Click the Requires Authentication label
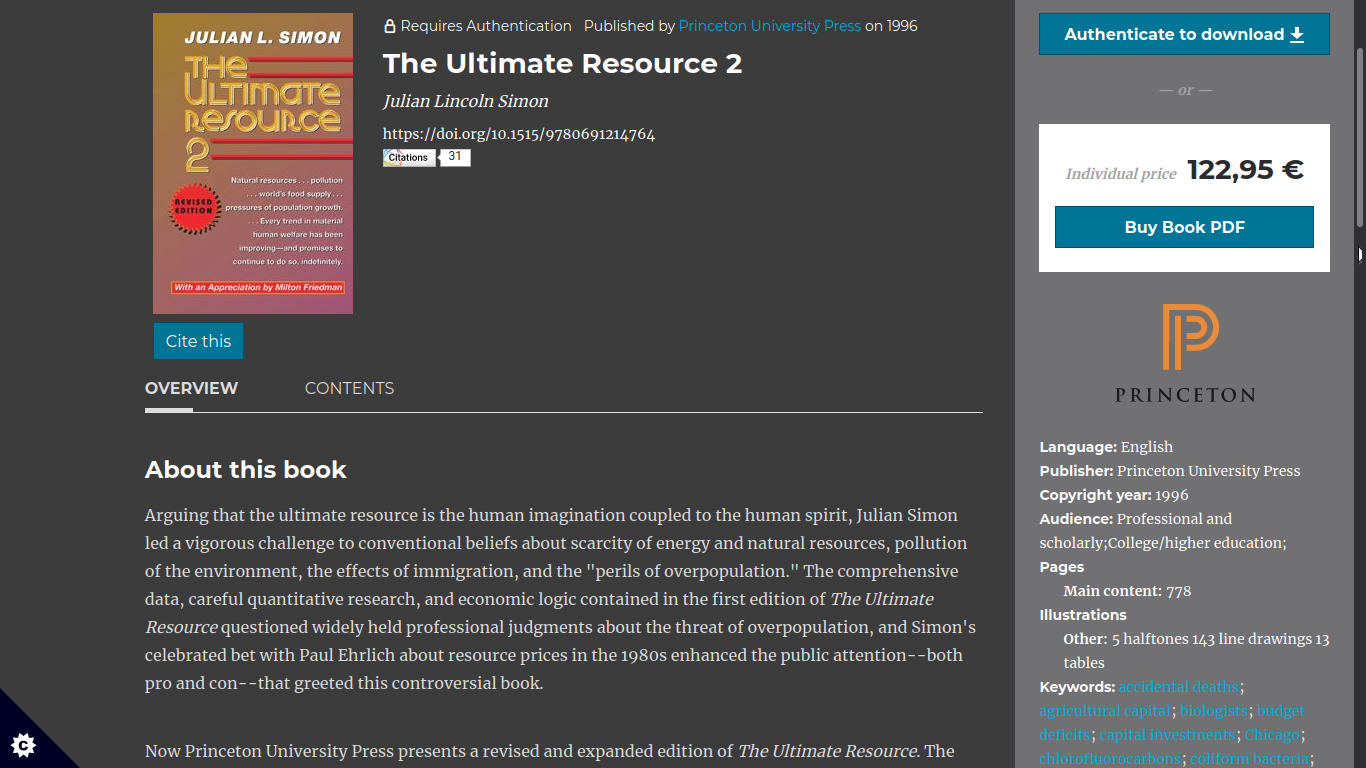1366x768 pixels. [x=486, y=26]
